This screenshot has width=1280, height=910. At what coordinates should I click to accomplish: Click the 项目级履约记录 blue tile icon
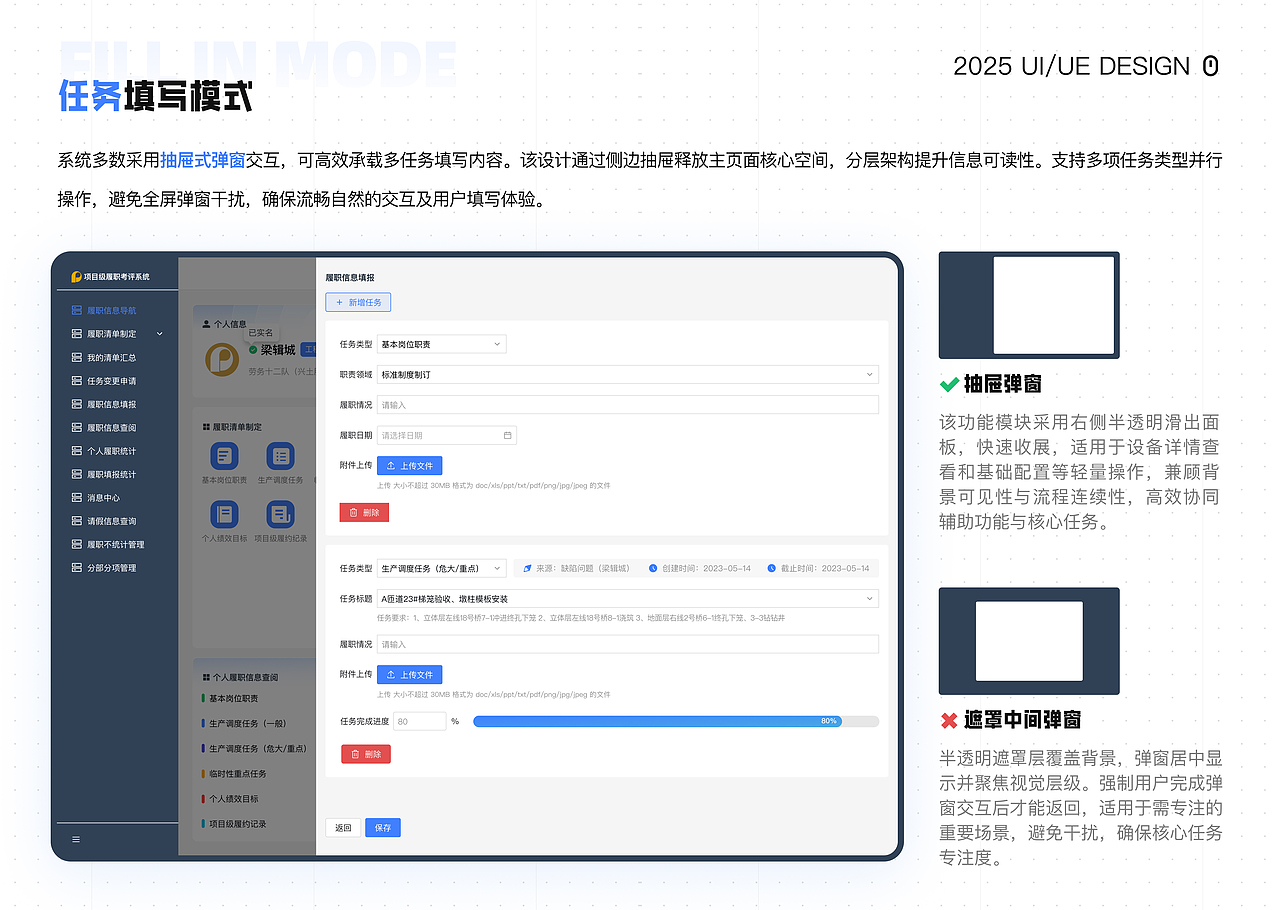tap(280, 515)
